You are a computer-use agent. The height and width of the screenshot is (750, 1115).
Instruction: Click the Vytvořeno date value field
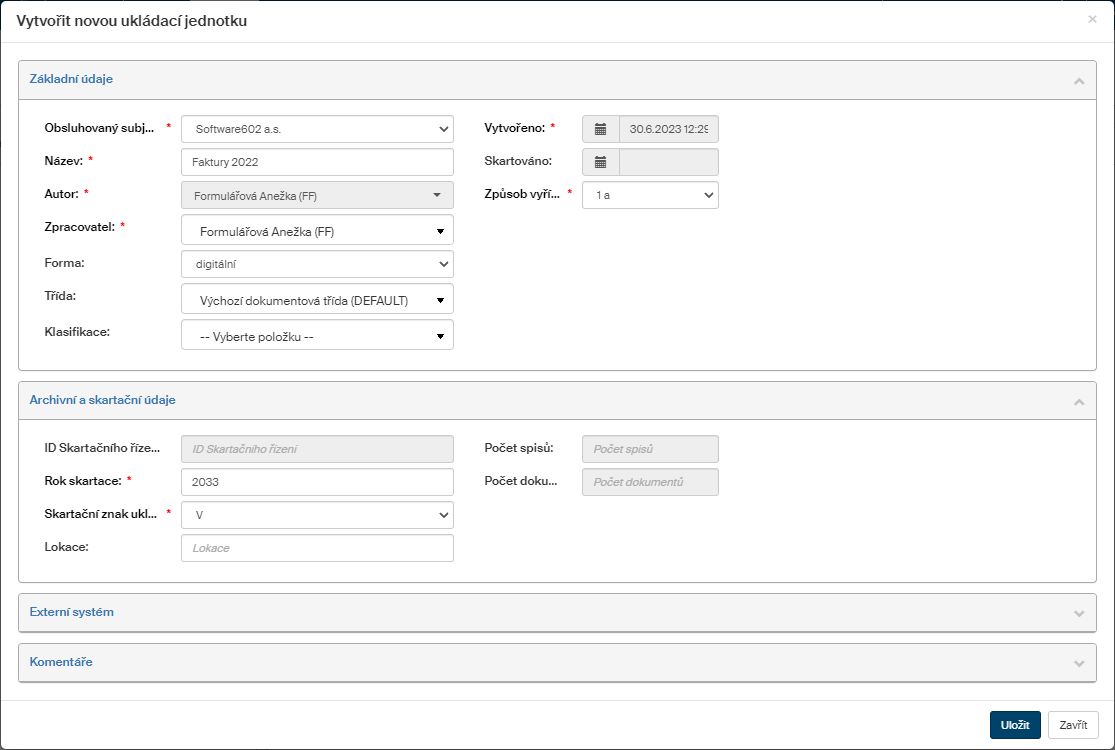pos(668,129)
